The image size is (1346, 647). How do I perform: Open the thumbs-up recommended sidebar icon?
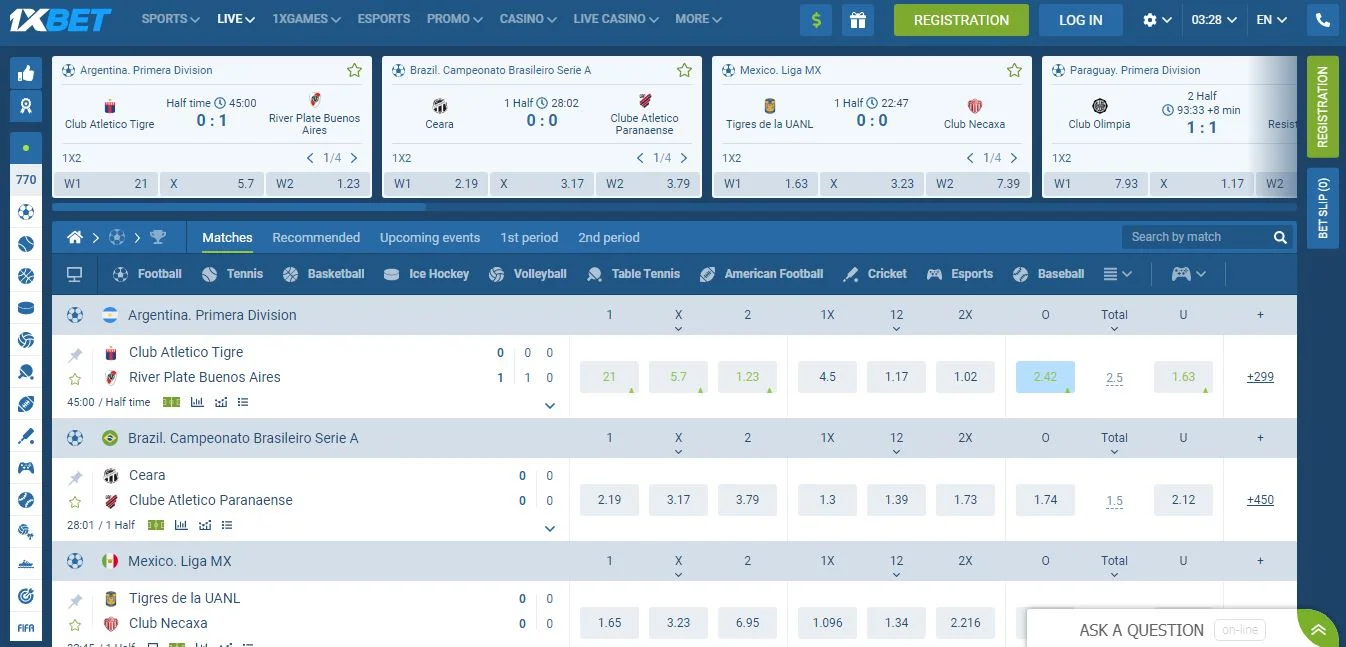26,73
